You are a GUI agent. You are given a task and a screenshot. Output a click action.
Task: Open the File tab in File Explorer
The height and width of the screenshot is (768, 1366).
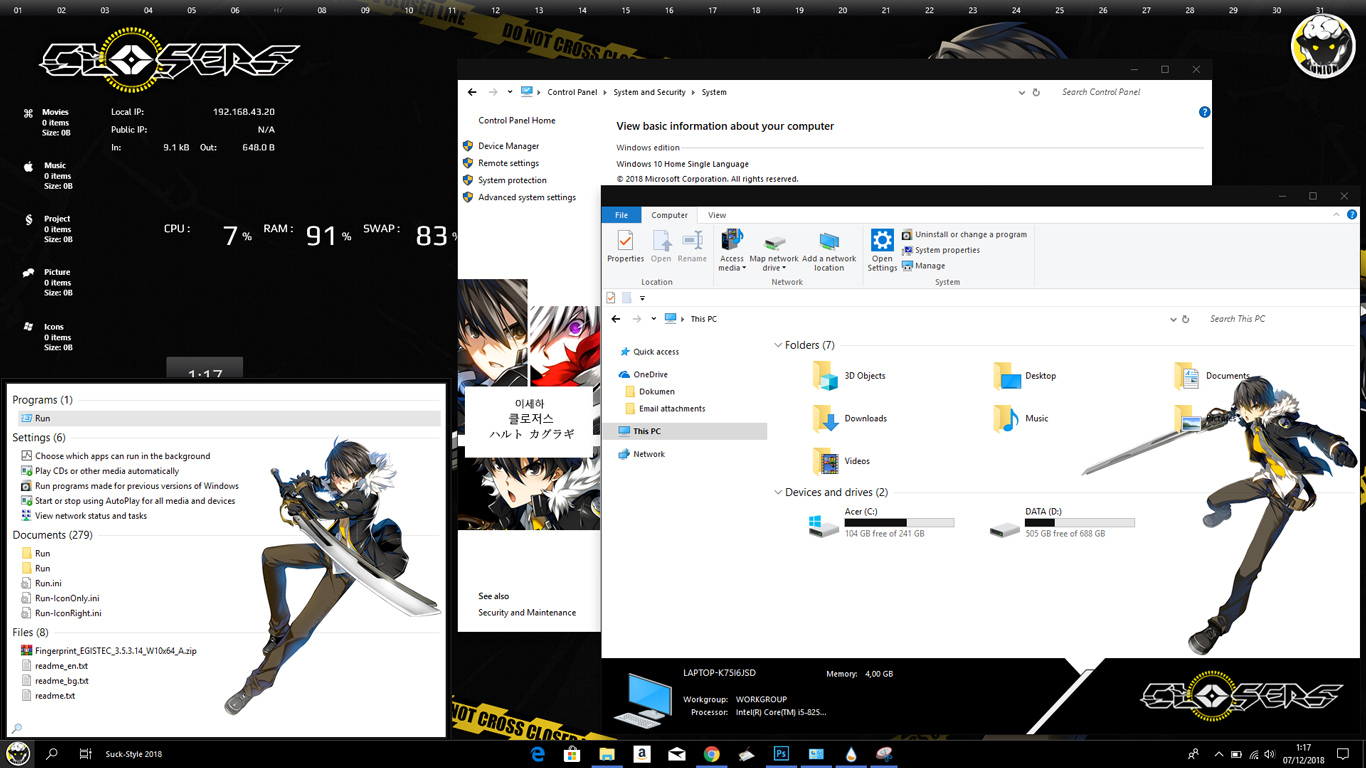click(621, 215)
